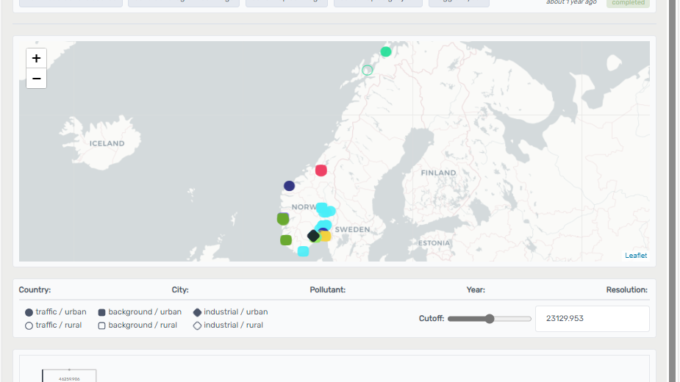
Task: Open the Pollutant filter dropdown
Action: point(327,290)
